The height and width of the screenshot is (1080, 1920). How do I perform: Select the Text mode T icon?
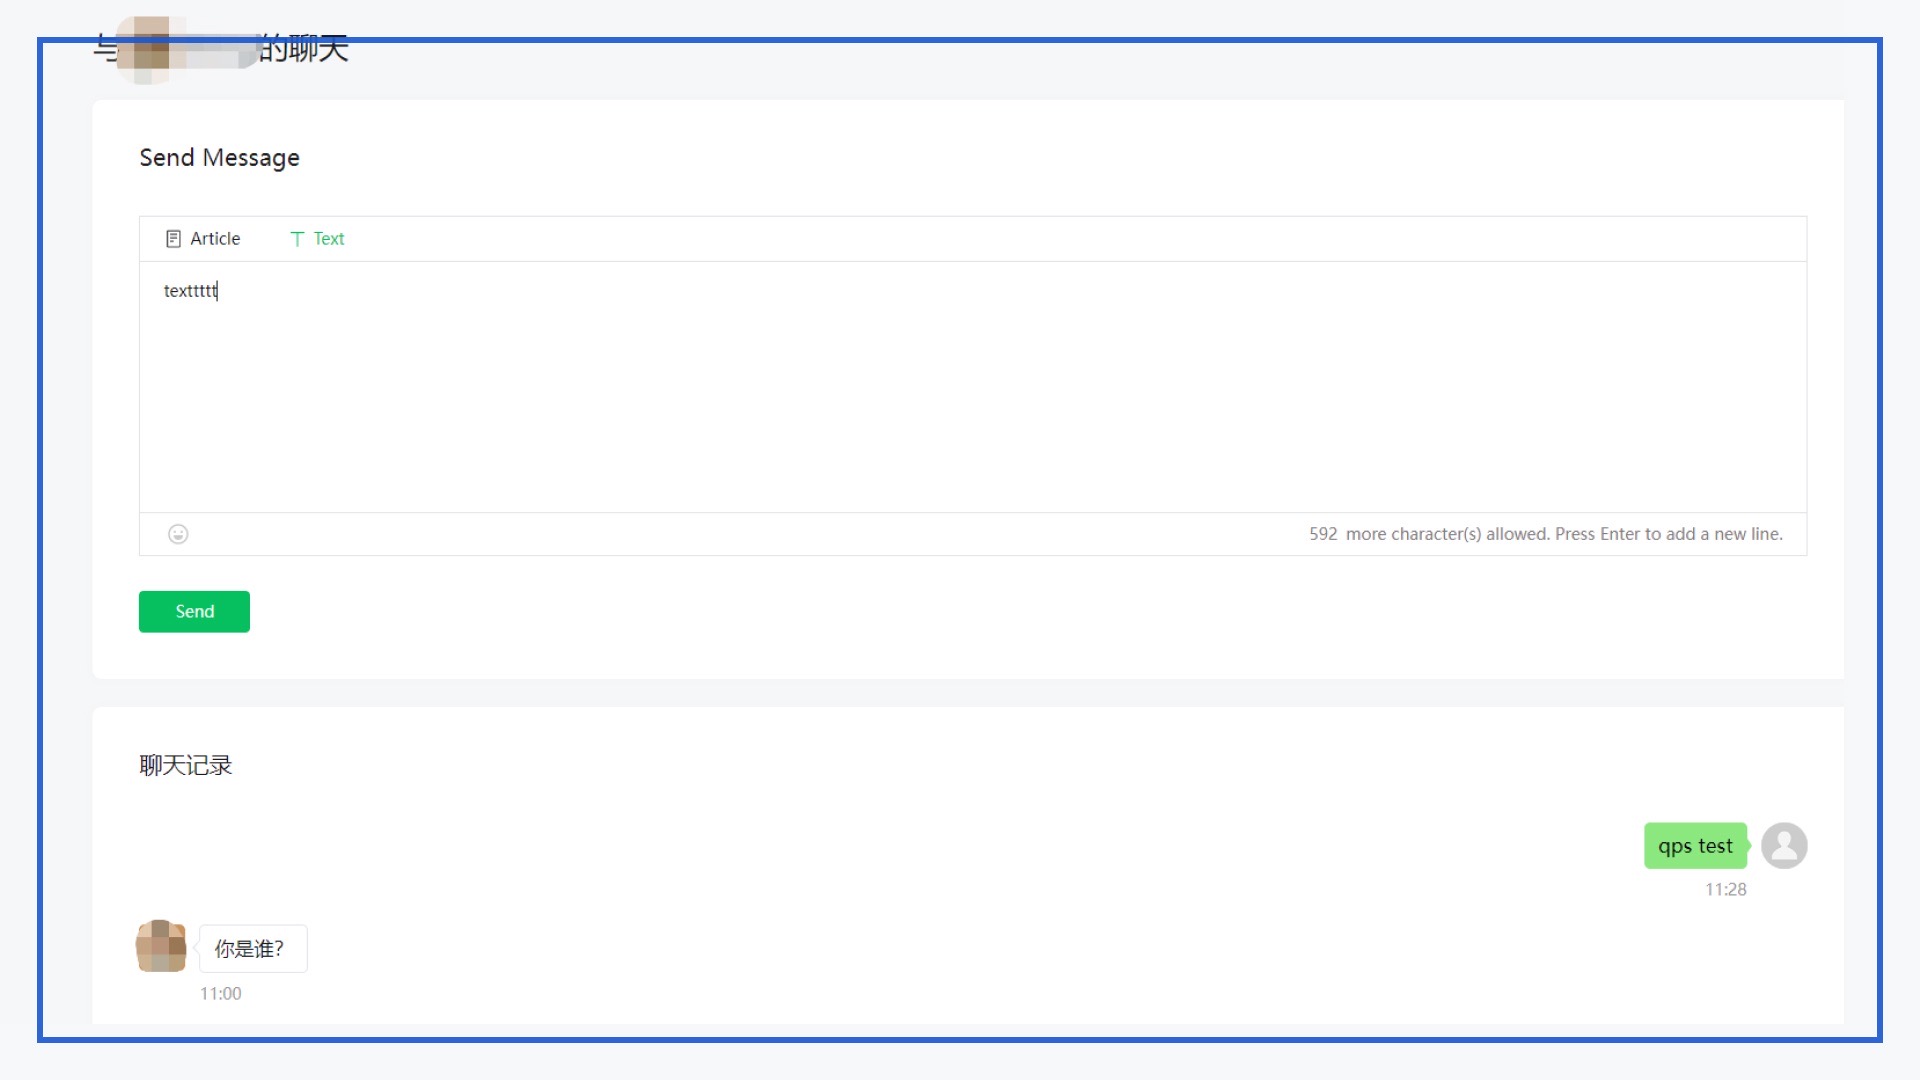pyautogui.click(x=297, y=238)
